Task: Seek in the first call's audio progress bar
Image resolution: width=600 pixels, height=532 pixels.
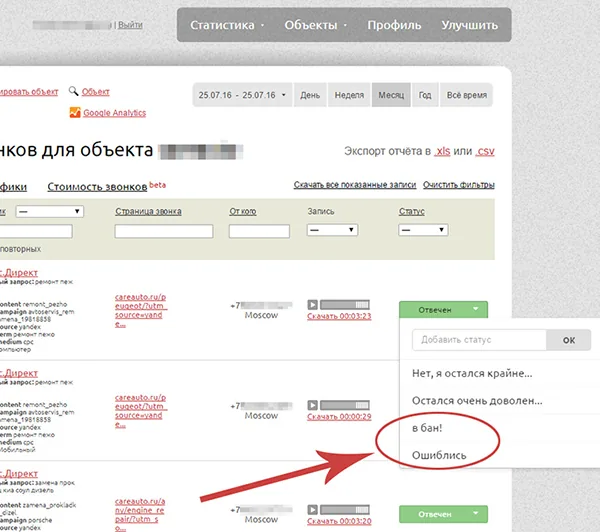Action: click(345, 305)
